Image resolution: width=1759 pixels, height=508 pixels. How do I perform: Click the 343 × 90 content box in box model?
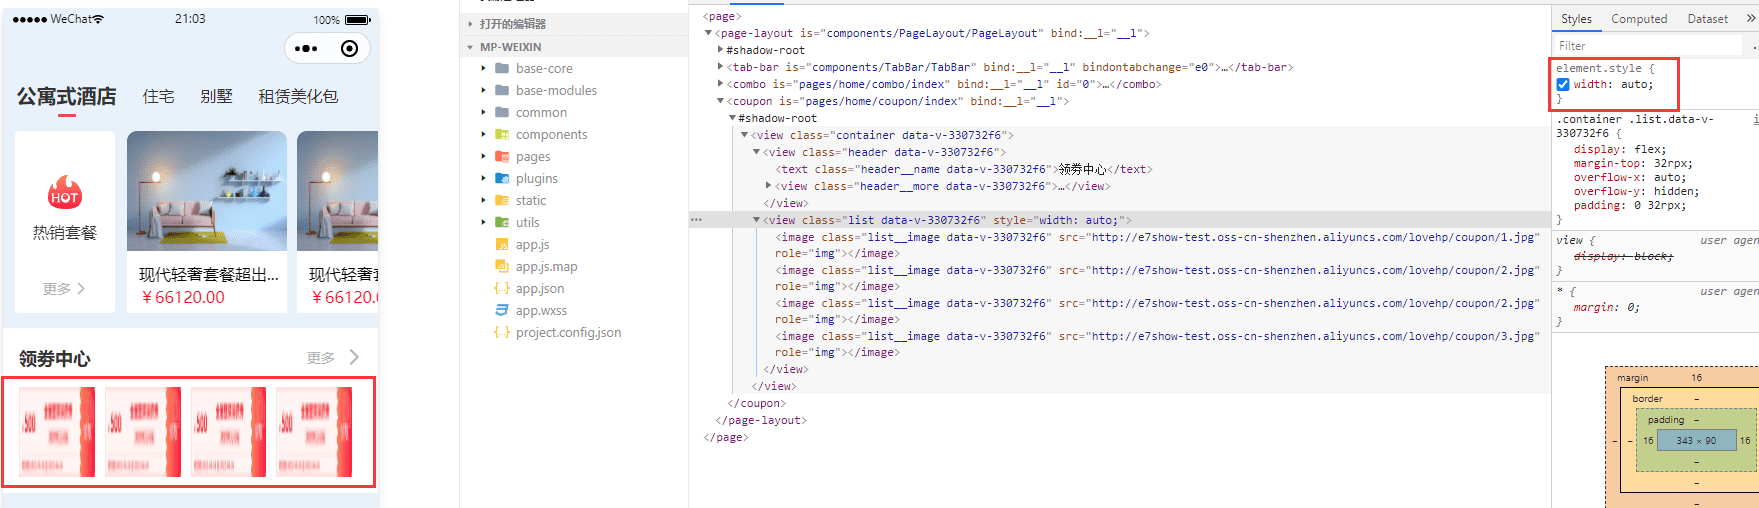(x=1696, y=440)
